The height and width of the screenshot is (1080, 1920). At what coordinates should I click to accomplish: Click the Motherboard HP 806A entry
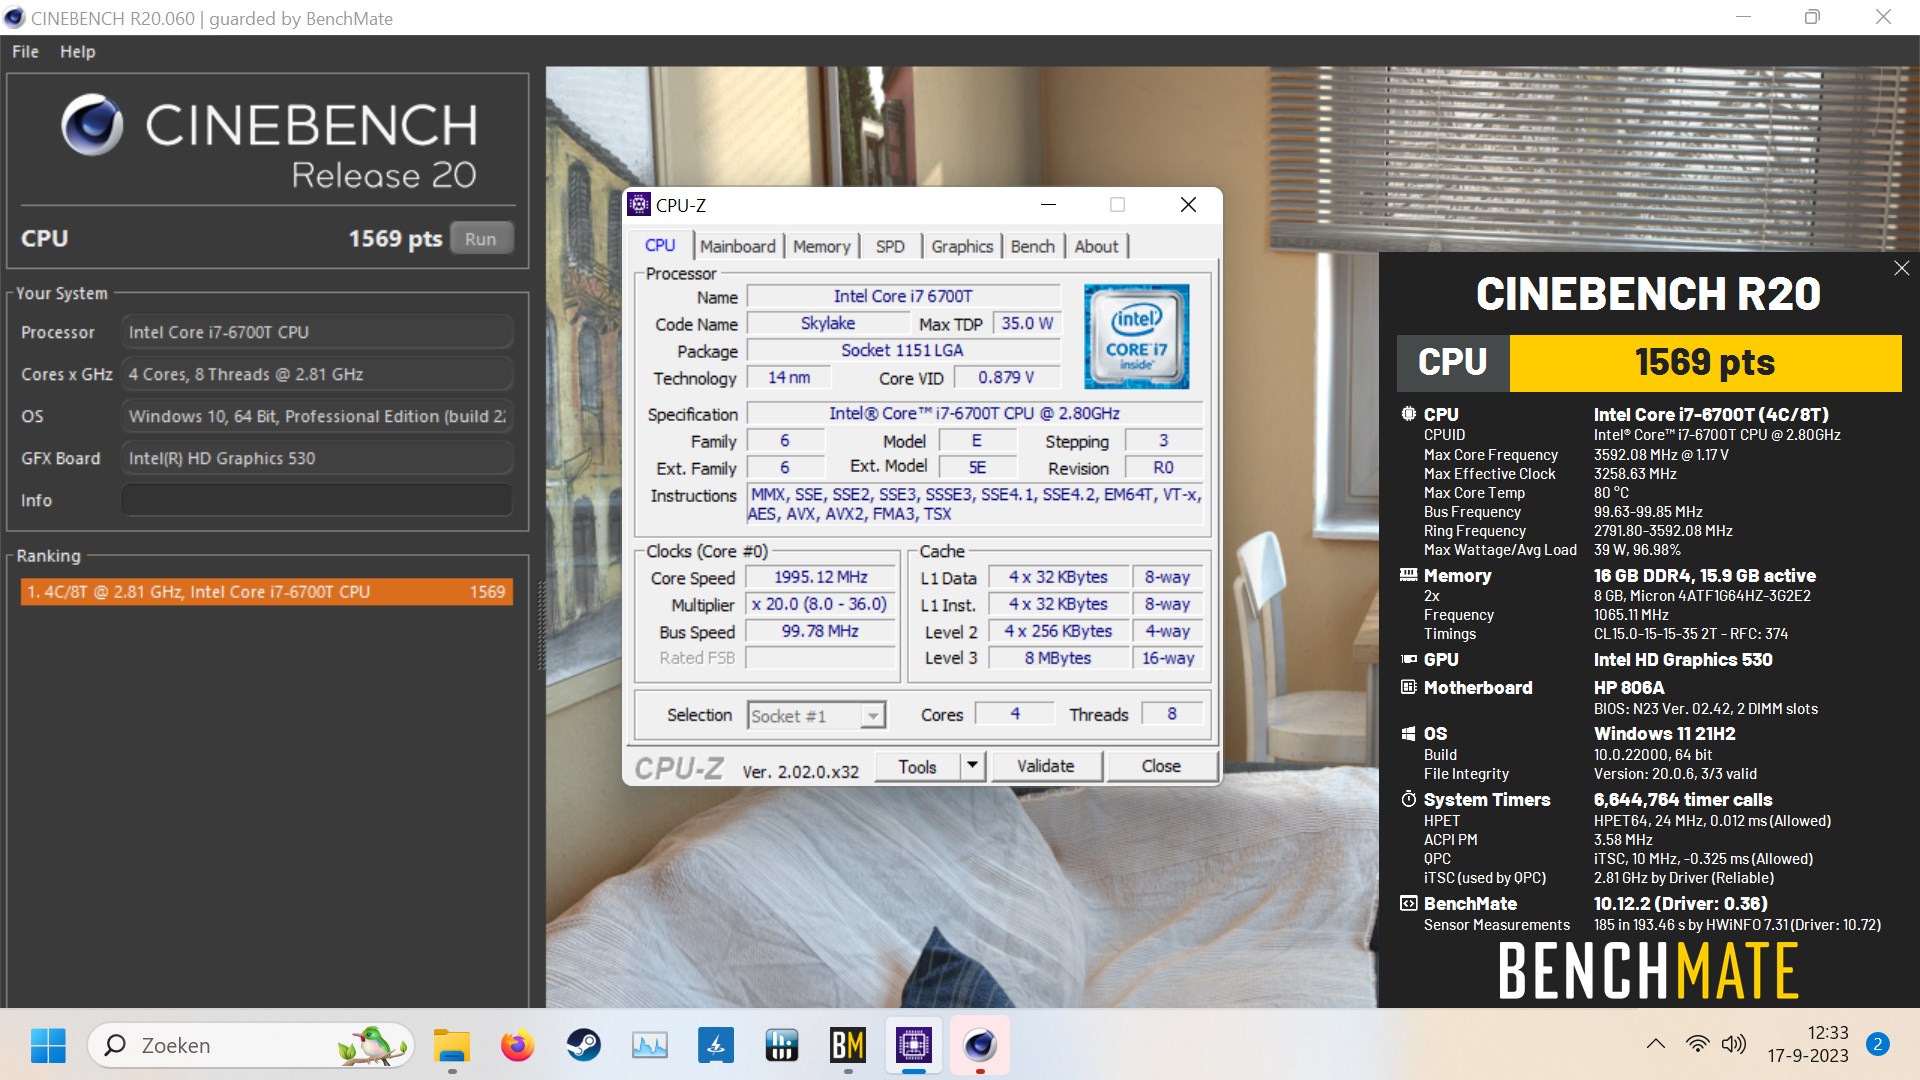(x=1629, y=688)
